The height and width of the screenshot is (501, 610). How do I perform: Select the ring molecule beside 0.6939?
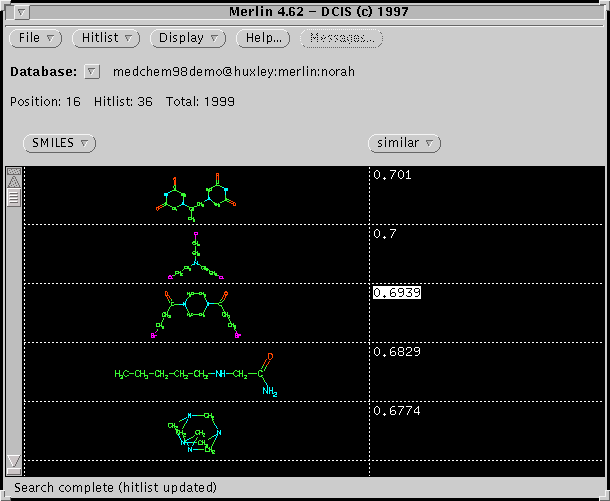(x=196, y=312)
